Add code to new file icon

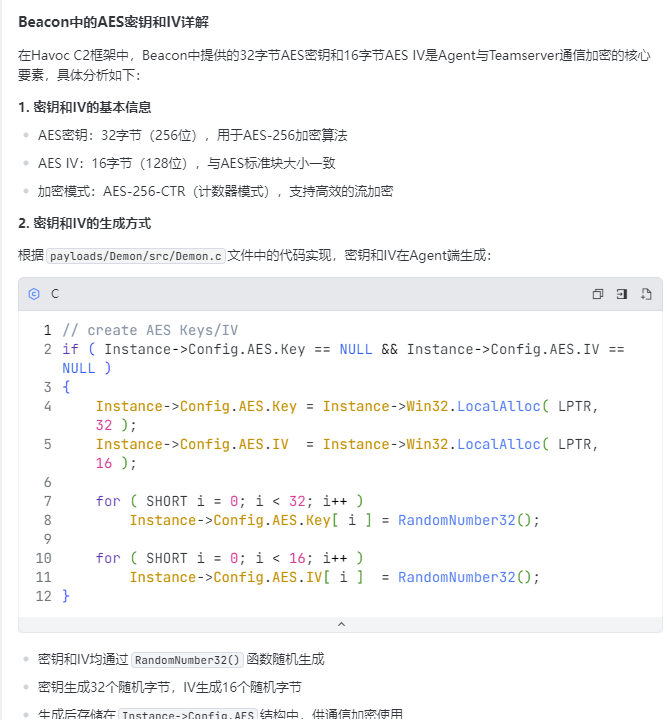tap(646, 294)
